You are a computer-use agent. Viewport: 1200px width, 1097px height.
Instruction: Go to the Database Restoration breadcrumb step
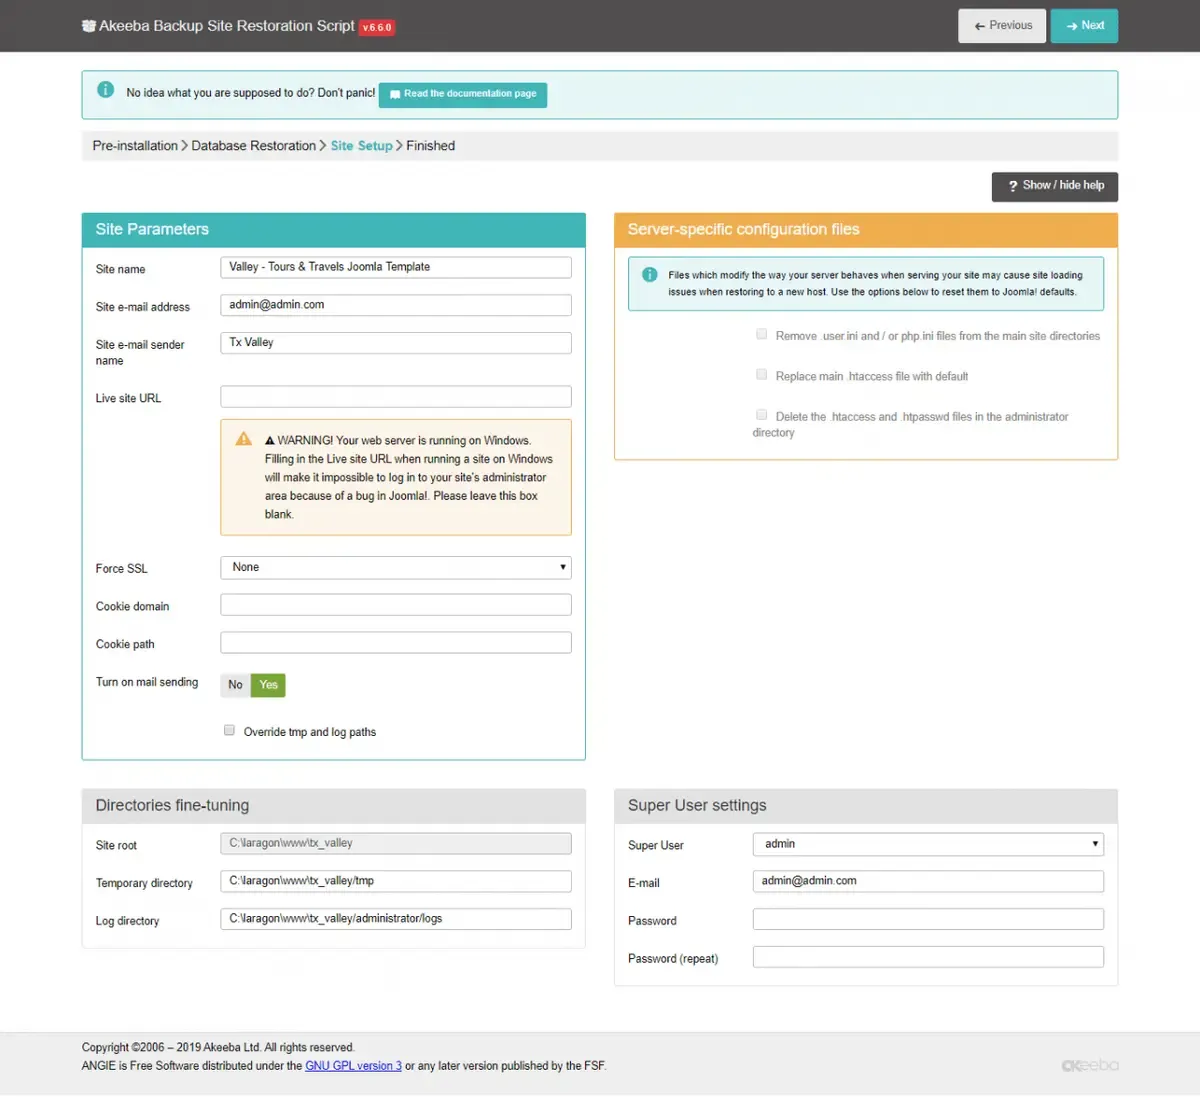[253, 146]
